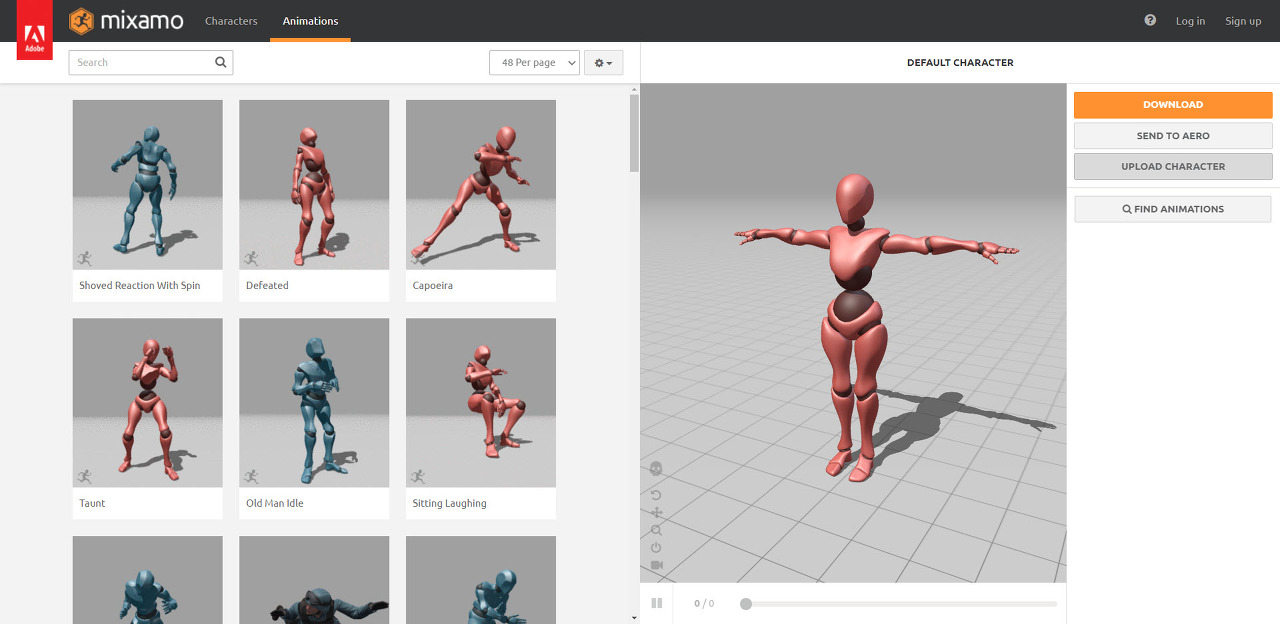Open the gear settings dropdown

(x=603, y=62)
